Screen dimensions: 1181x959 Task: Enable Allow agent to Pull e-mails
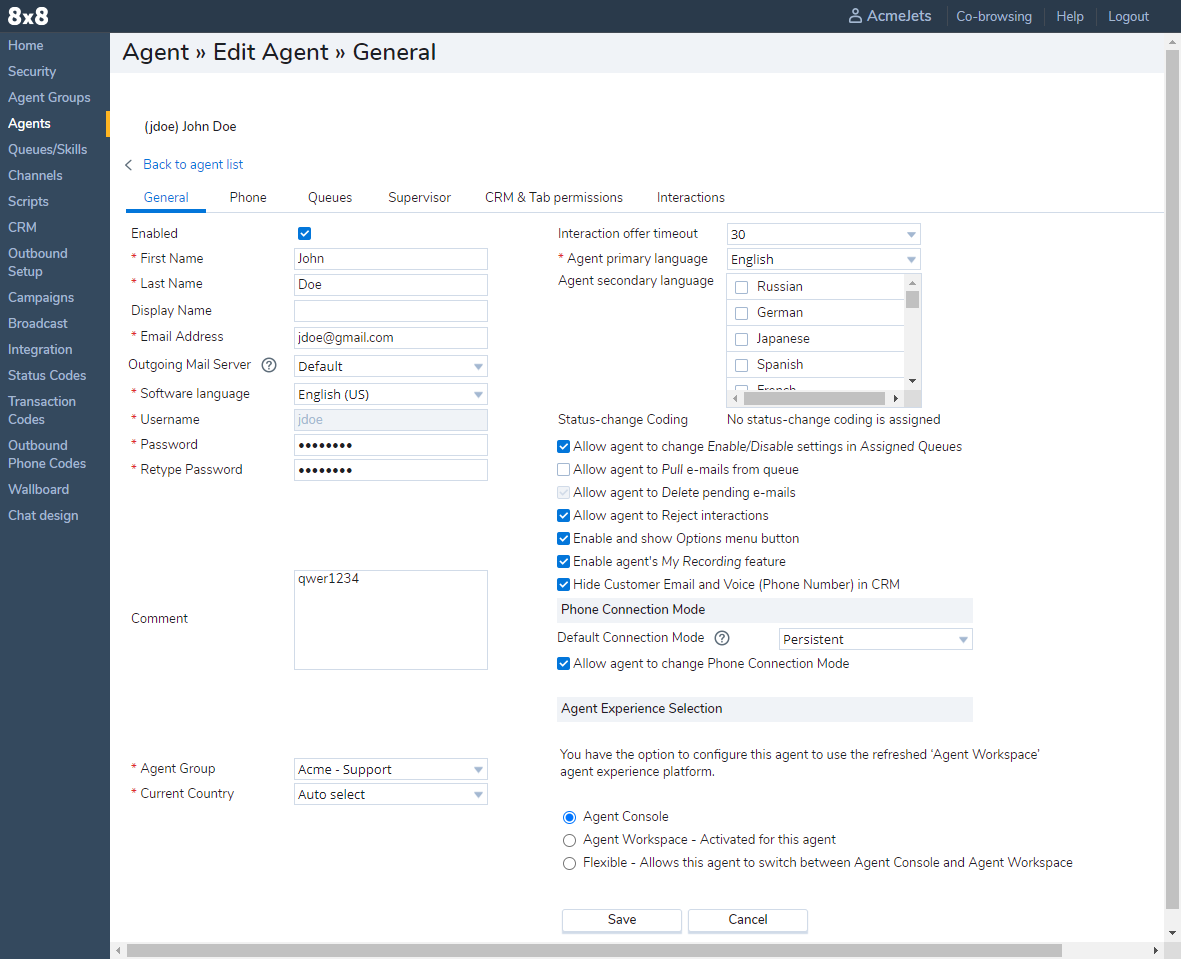(563, 469)
